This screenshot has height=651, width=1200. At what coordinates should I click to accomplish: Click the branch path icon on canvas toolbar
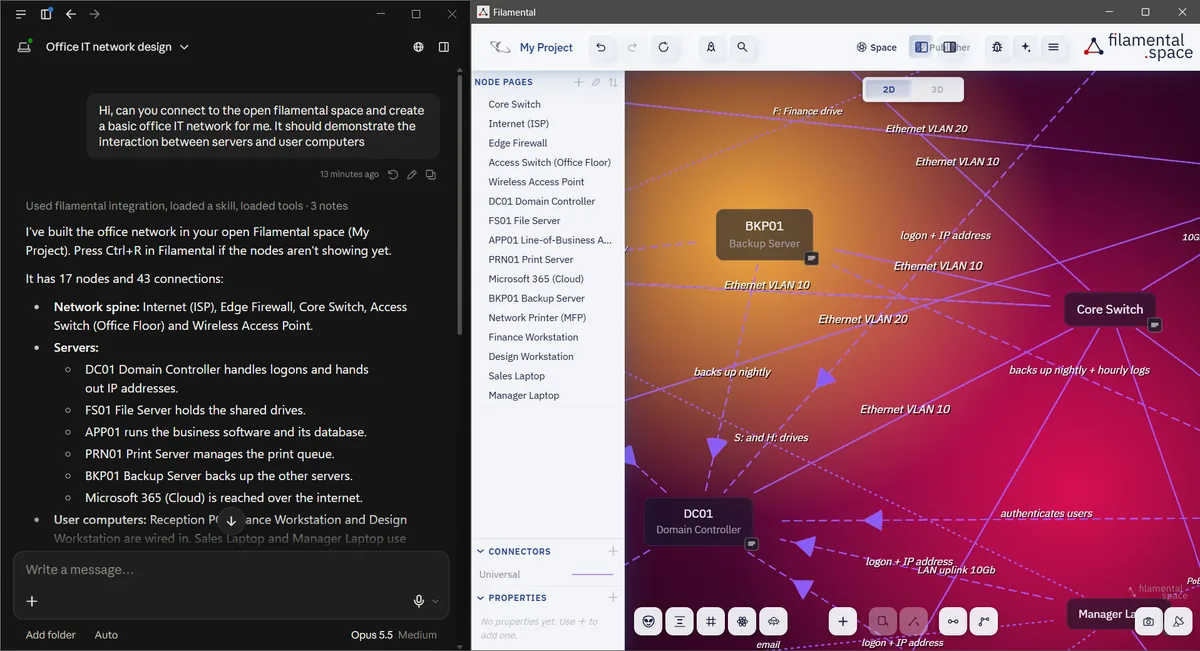[x=984, y=621]
